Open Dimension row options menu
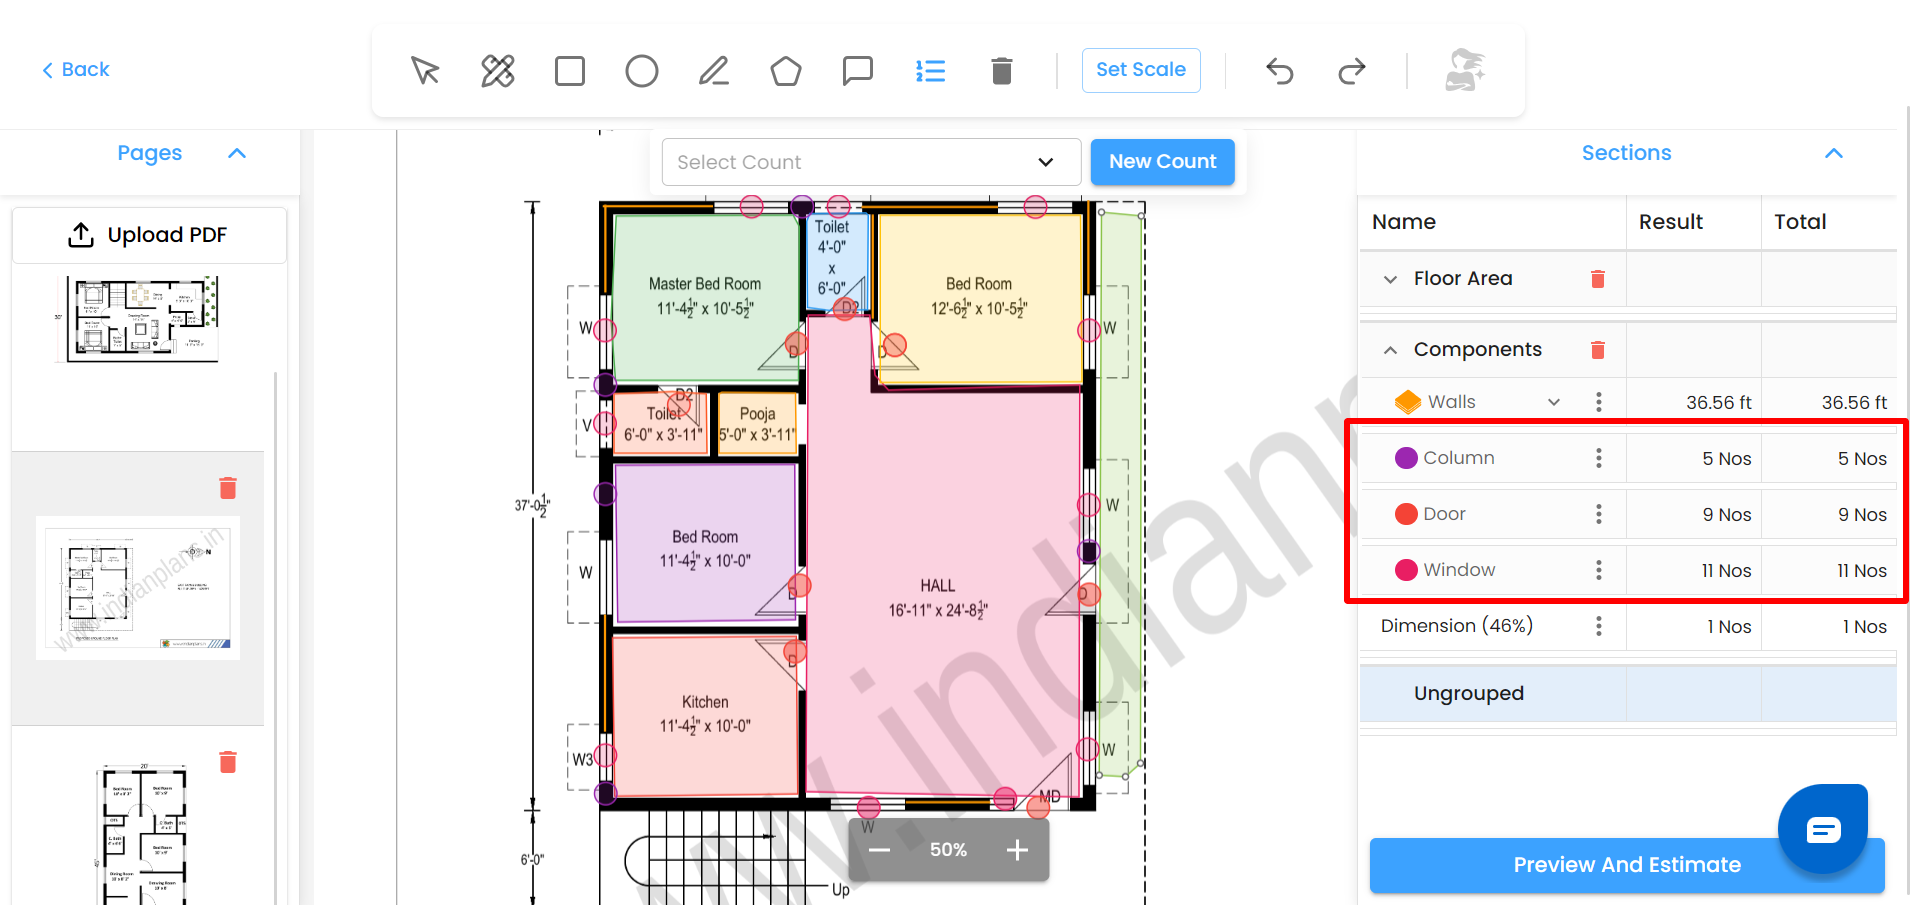The height and width of the screenshot is (905, 1920). [1599, 626]
